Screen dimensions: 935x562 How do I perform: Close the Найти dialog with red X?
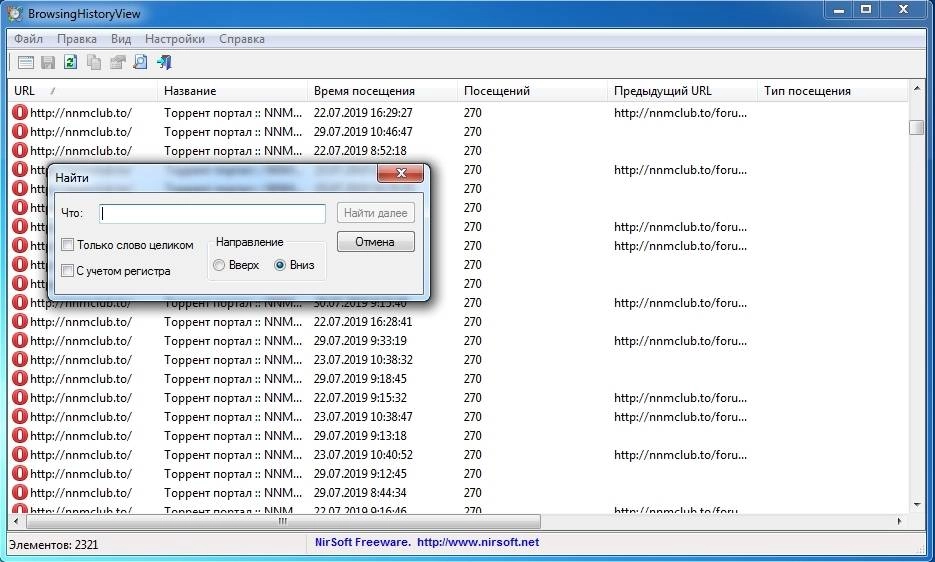coord(401,173)
